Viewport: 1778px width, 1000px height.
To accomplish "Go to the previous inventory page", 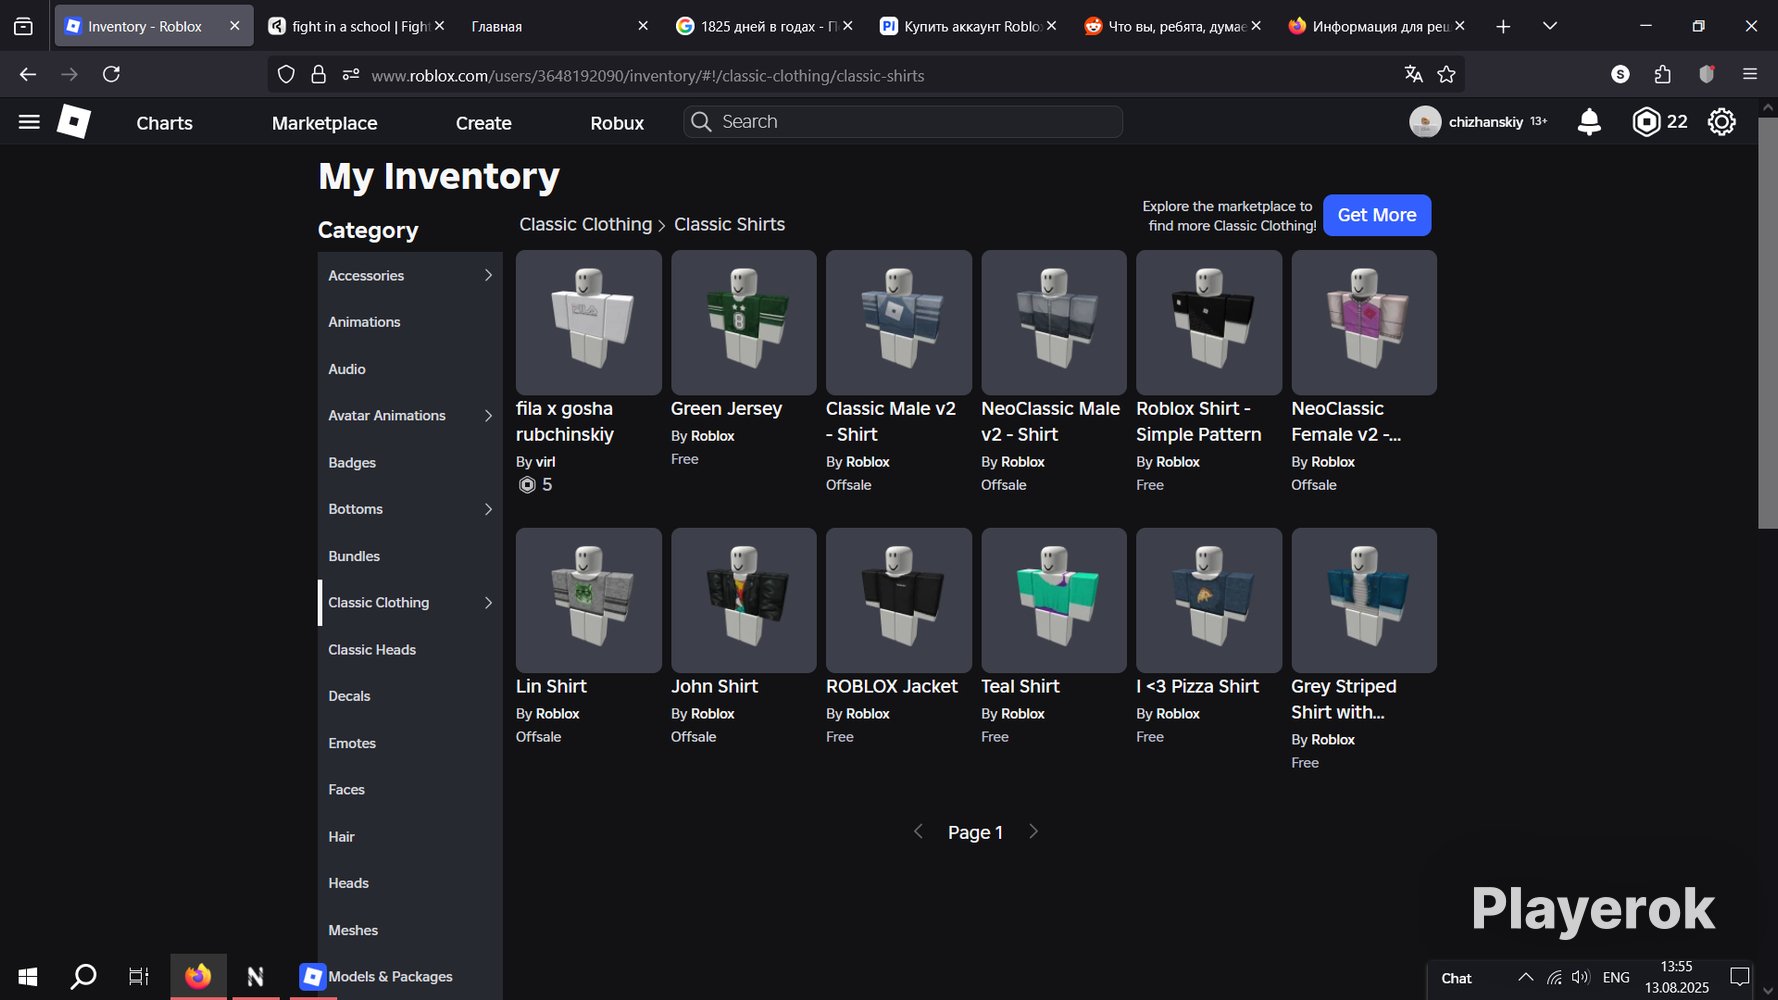I will (x=918, y=832).
